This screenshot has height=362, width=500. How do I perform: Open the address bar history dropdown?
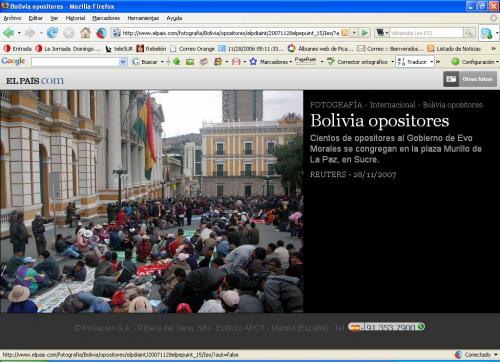(x=354, y=33)
